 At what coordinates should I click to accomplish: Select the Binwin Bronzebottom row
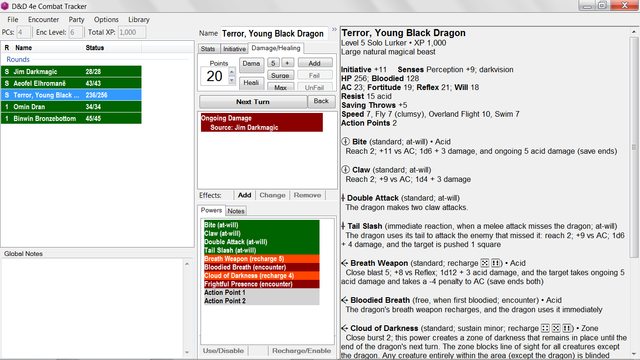[71, 119]
